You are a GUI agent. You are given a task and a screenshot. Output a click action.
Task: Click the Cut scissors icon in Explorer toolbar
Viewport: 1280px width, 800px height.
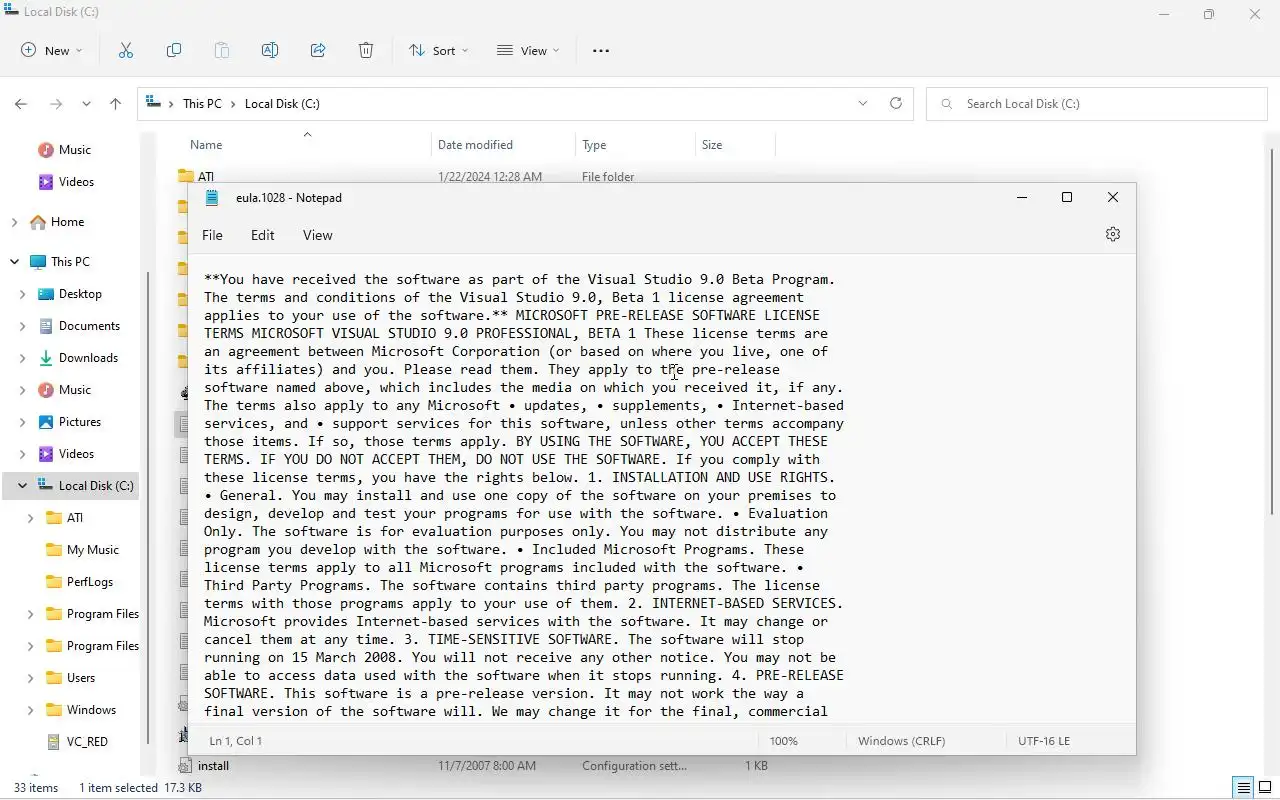click(x=125, y=50)
